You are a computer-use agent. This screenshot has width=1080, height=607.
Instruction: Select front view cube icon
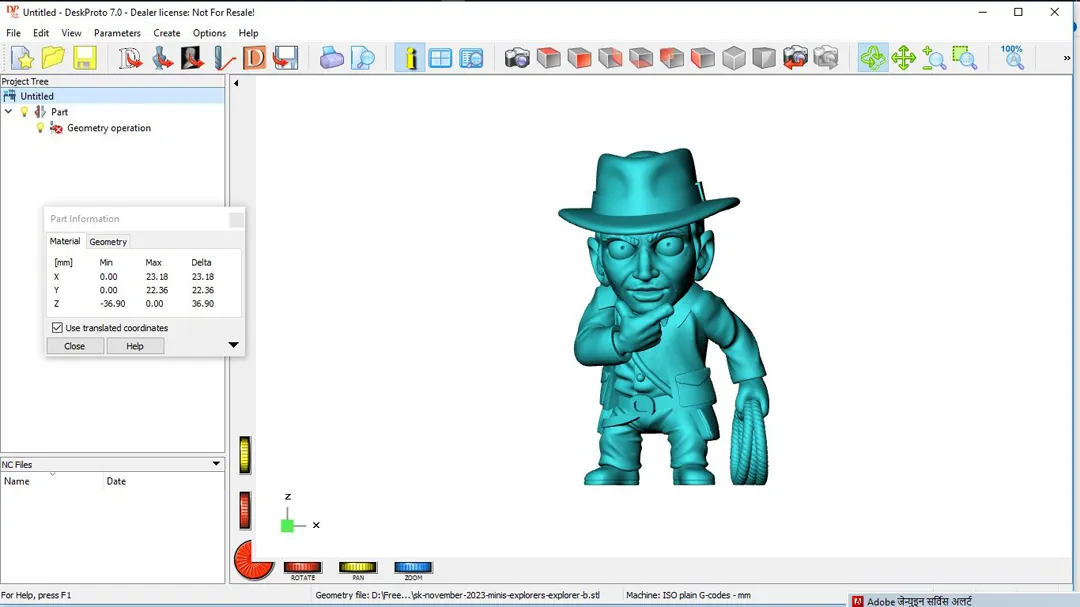pyautogui.click(x=579, y=58)
